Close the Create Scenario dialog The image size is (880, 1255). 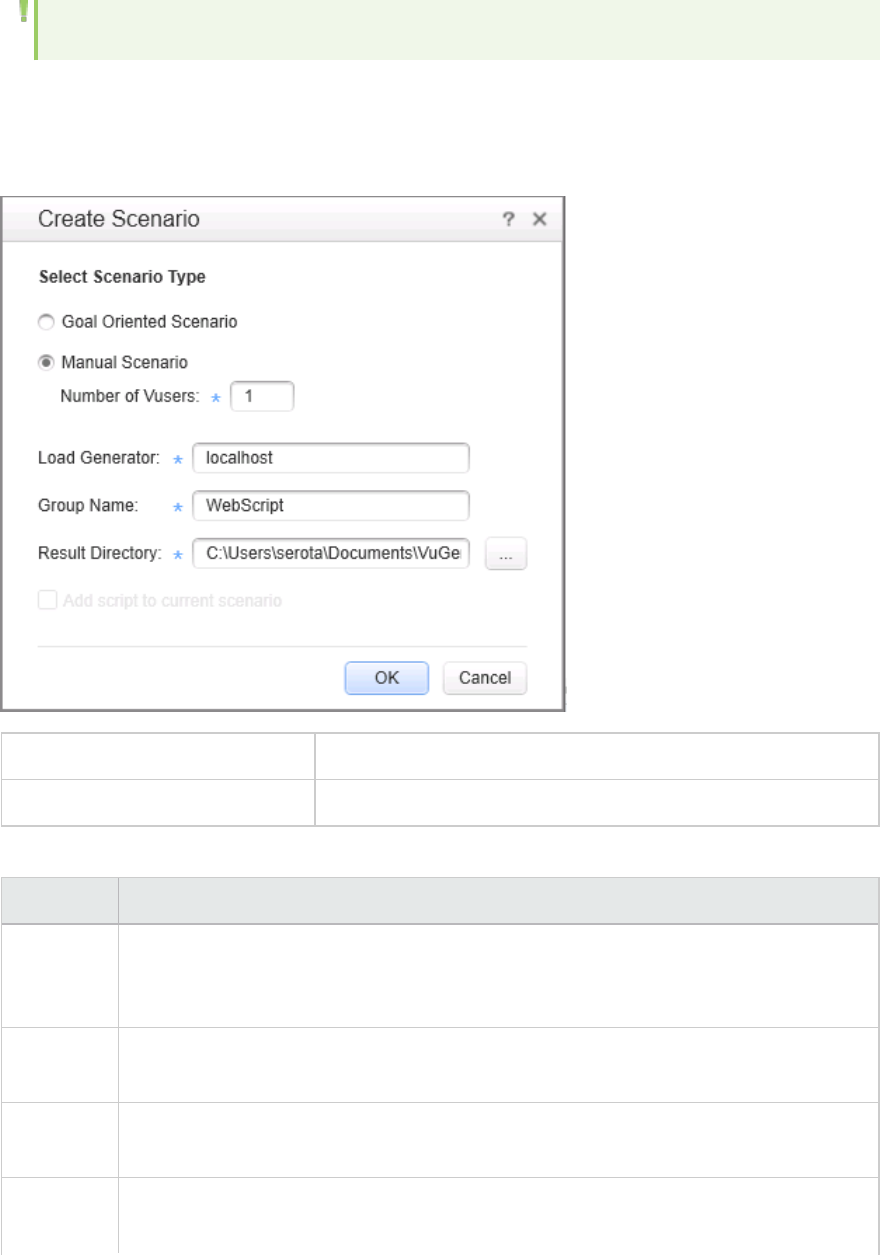click(539, 219)
